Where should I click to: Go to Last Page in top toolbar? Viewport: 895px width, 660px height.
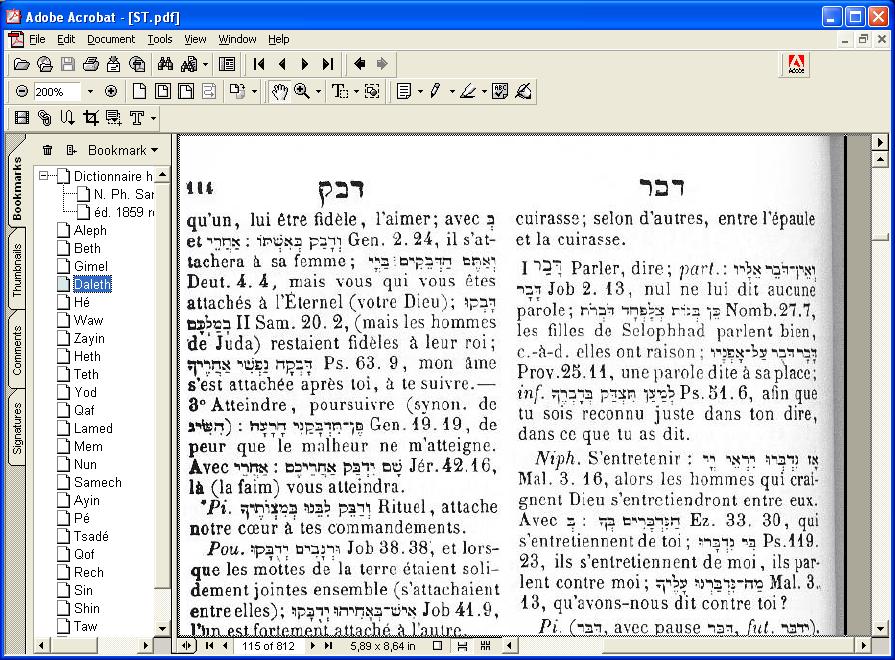[328, 64]
